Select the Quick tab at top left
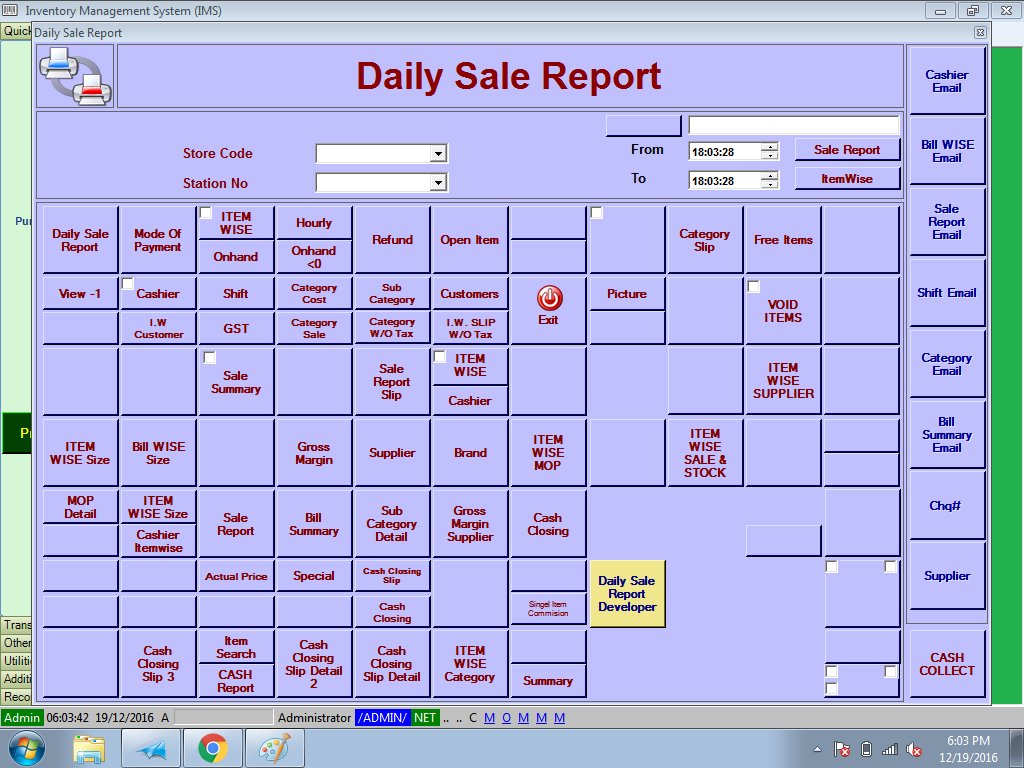 (x=16, y=31)
